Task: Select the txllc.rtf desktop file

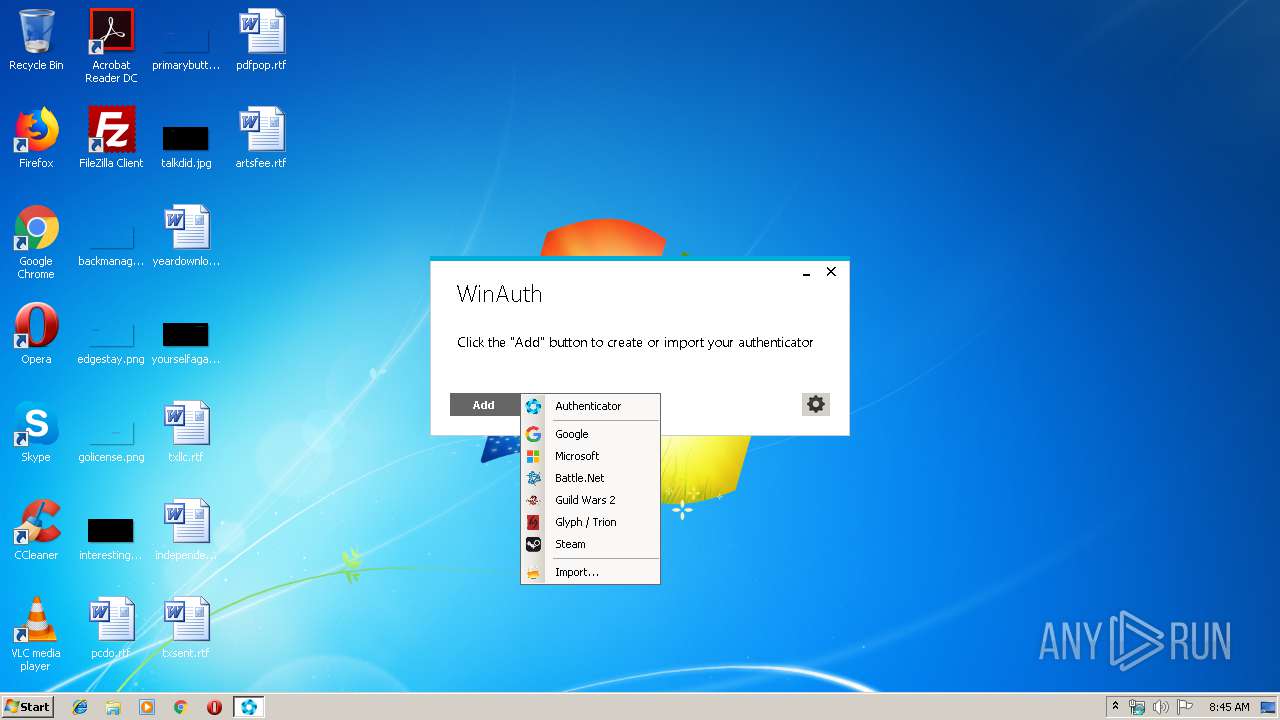Action: pos(186,432)
